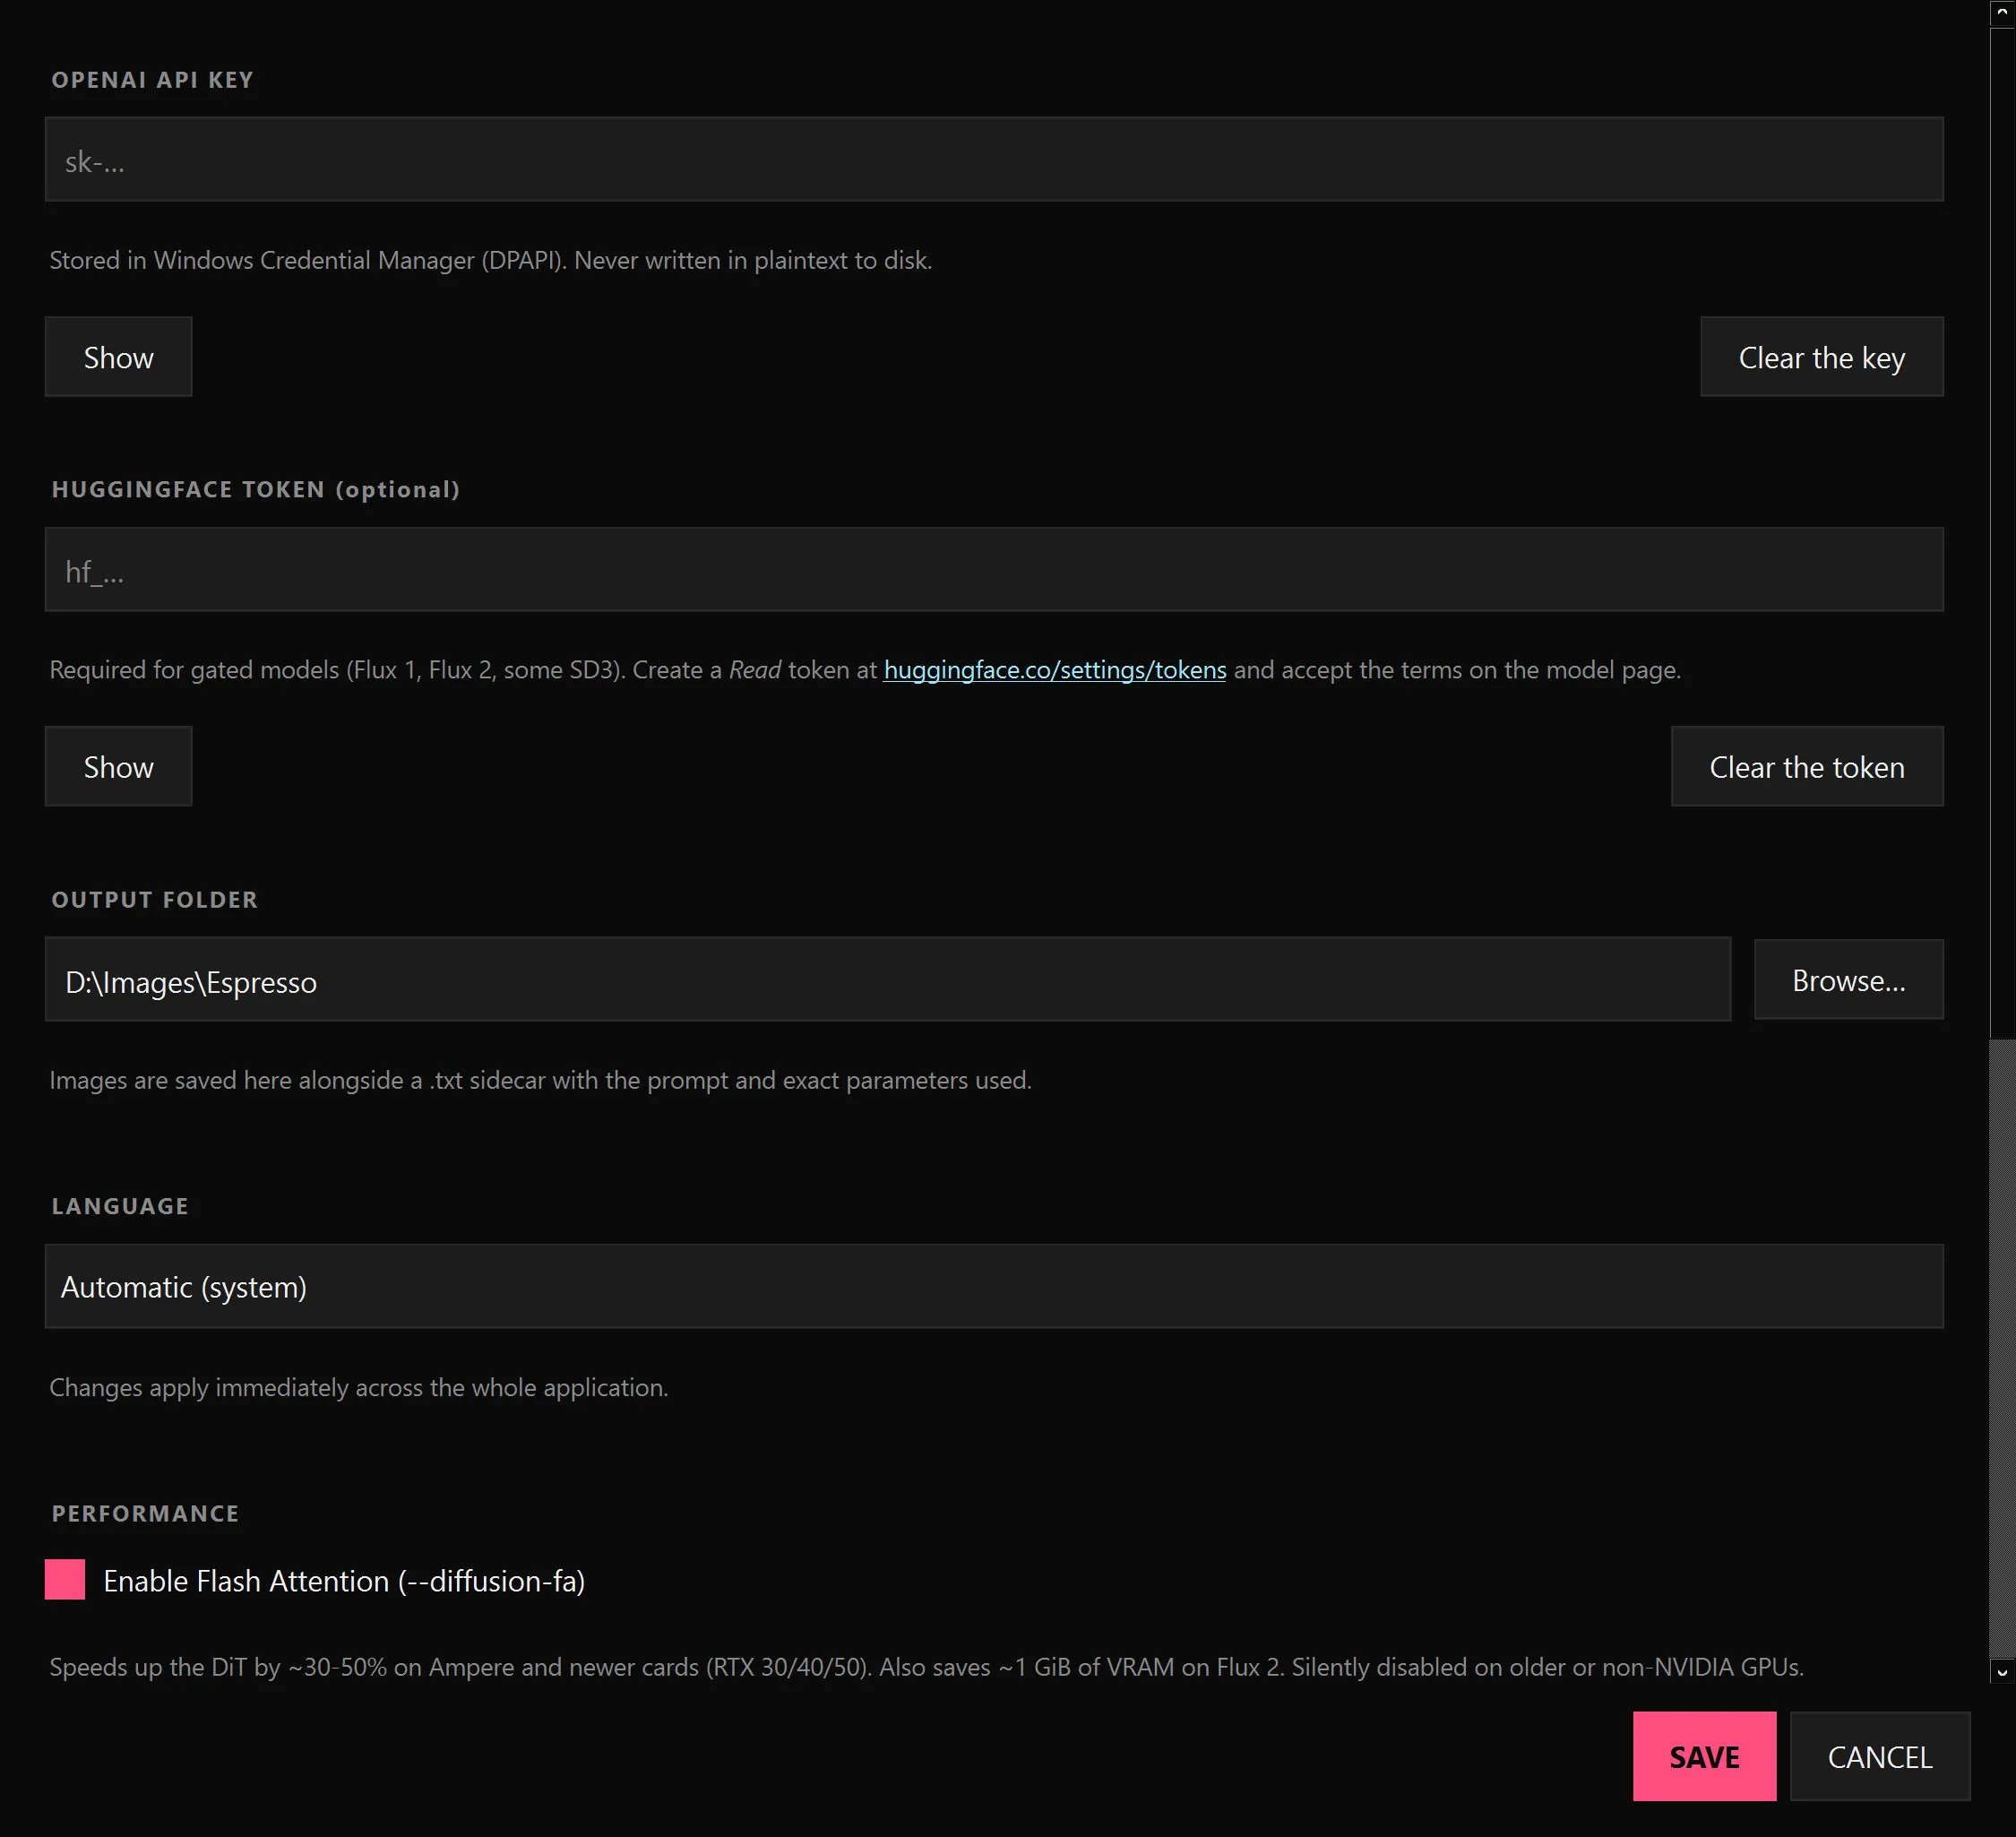Viewport: 2016px width, 1837px height.
Task: Show the HuggingFace token
Action: [118, 766]
